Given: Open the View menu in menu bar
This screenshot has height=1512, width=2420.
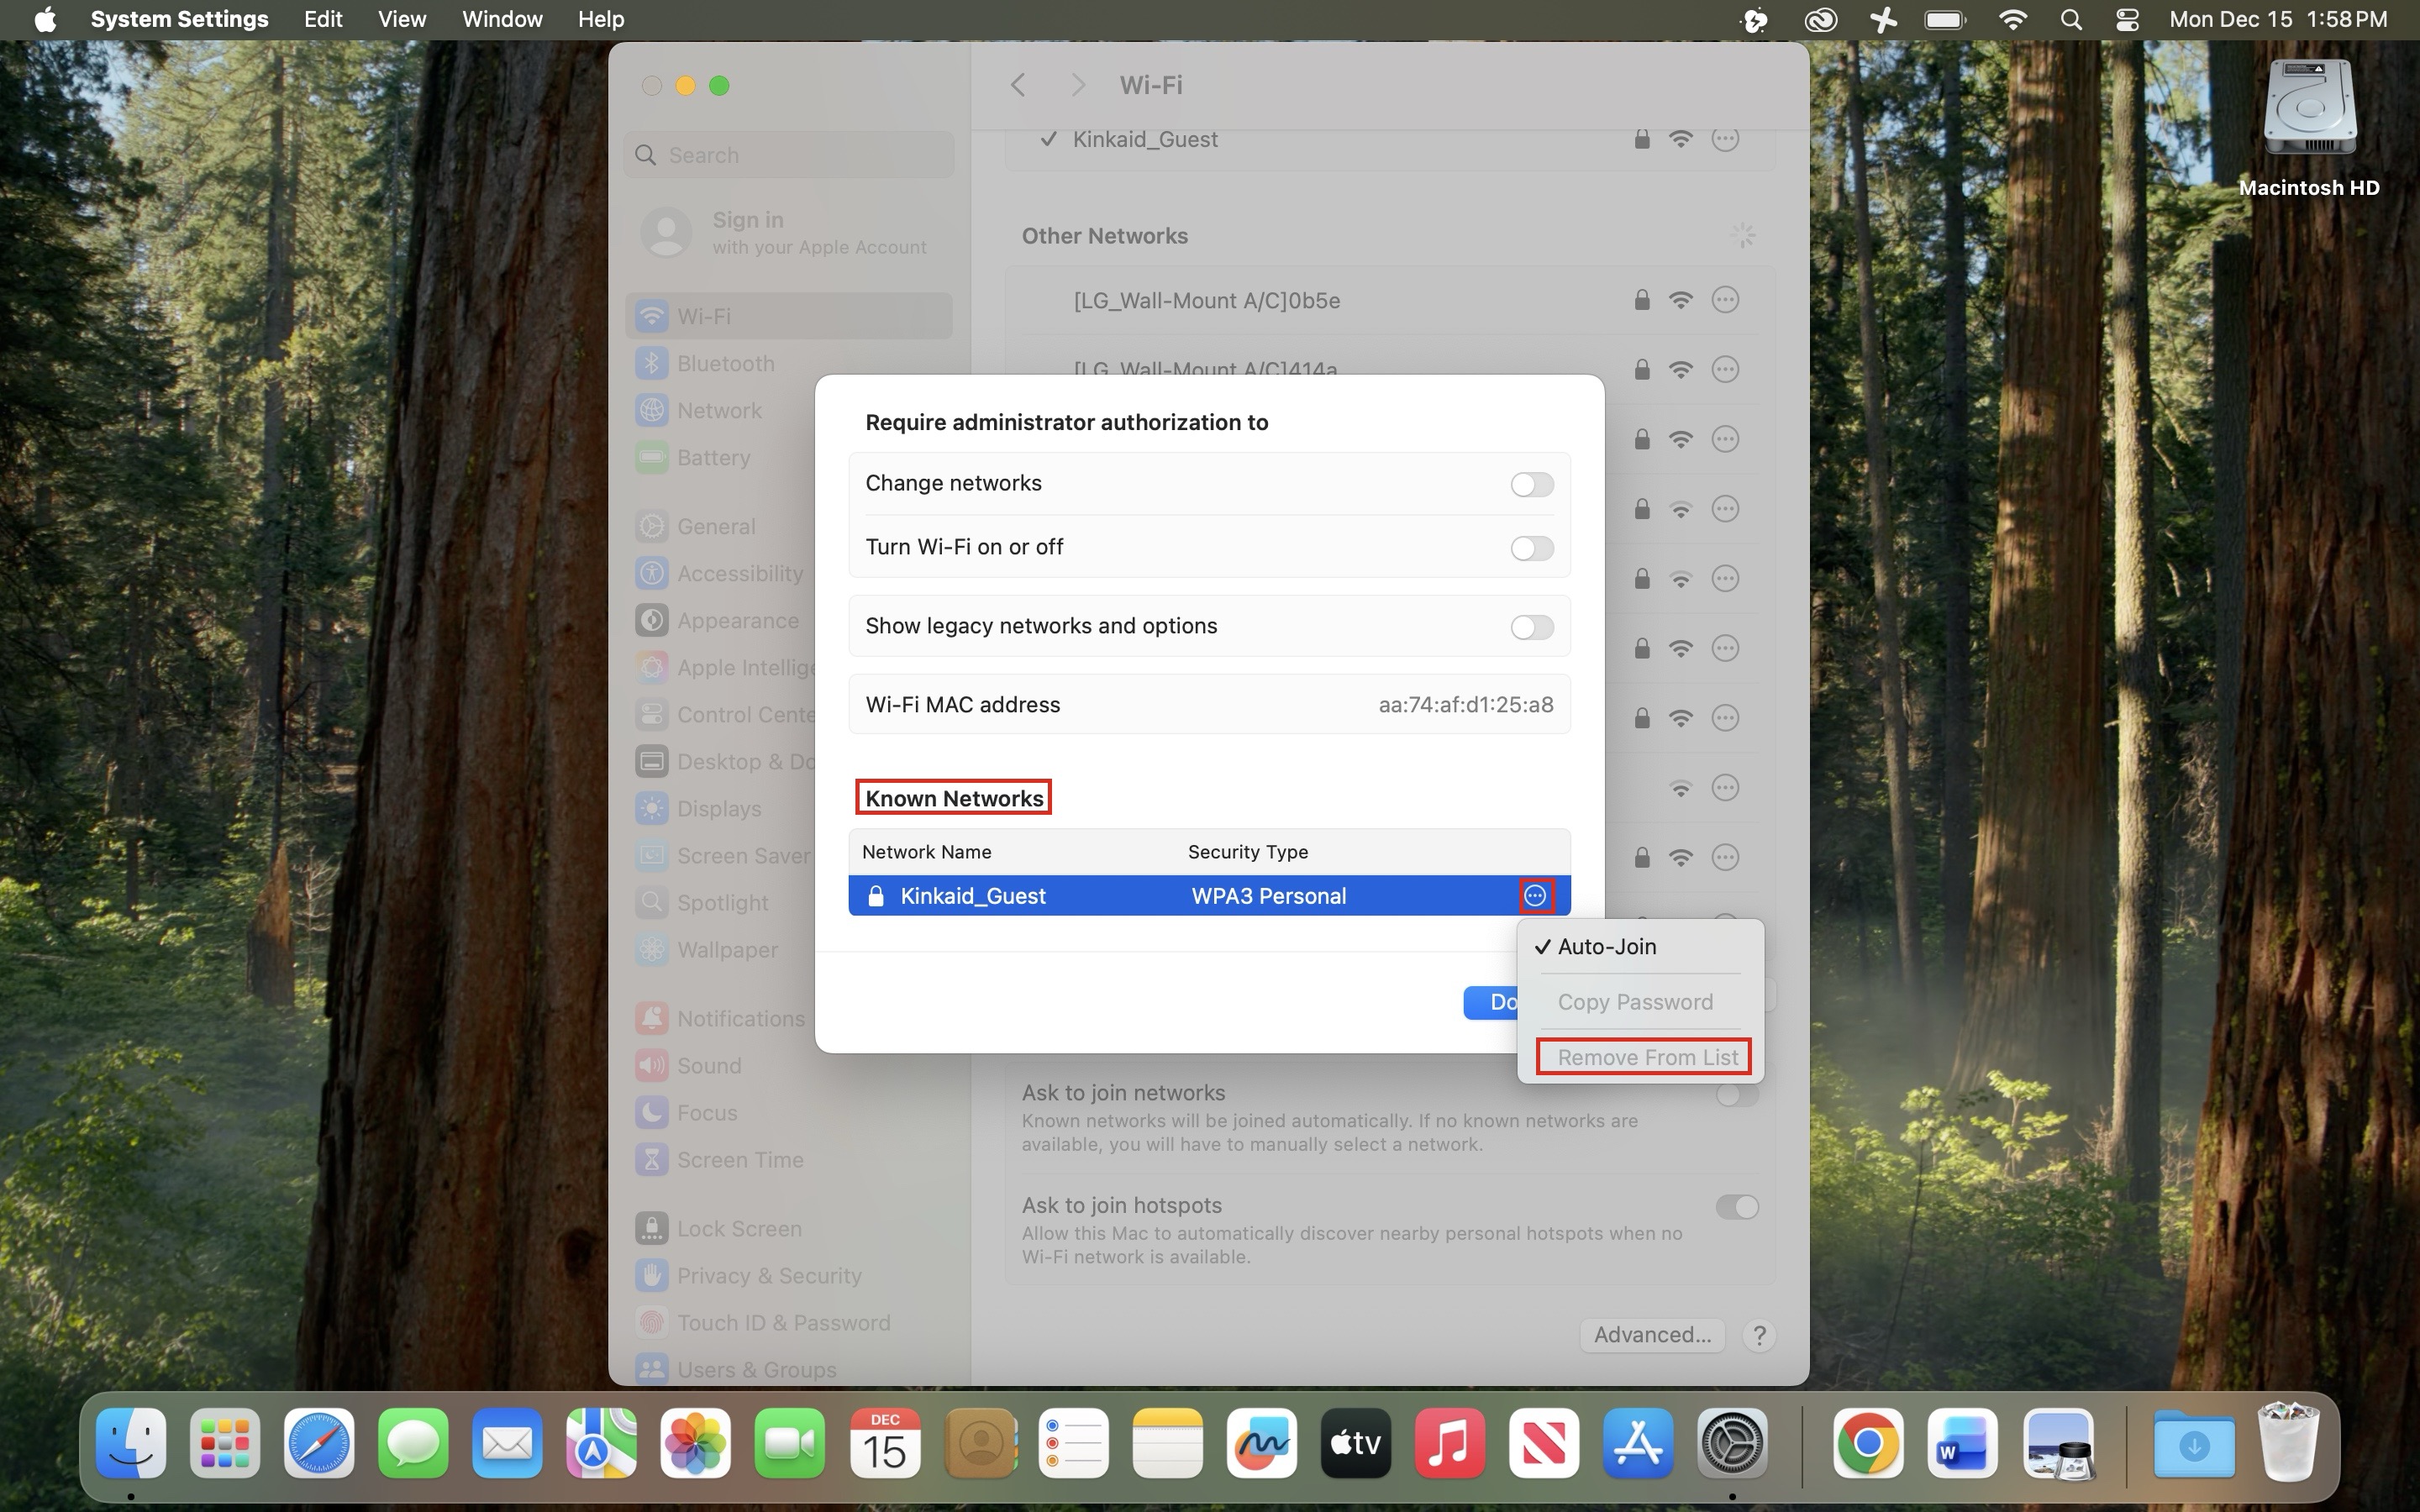Looking at the screenshot, I should point(402,20).
